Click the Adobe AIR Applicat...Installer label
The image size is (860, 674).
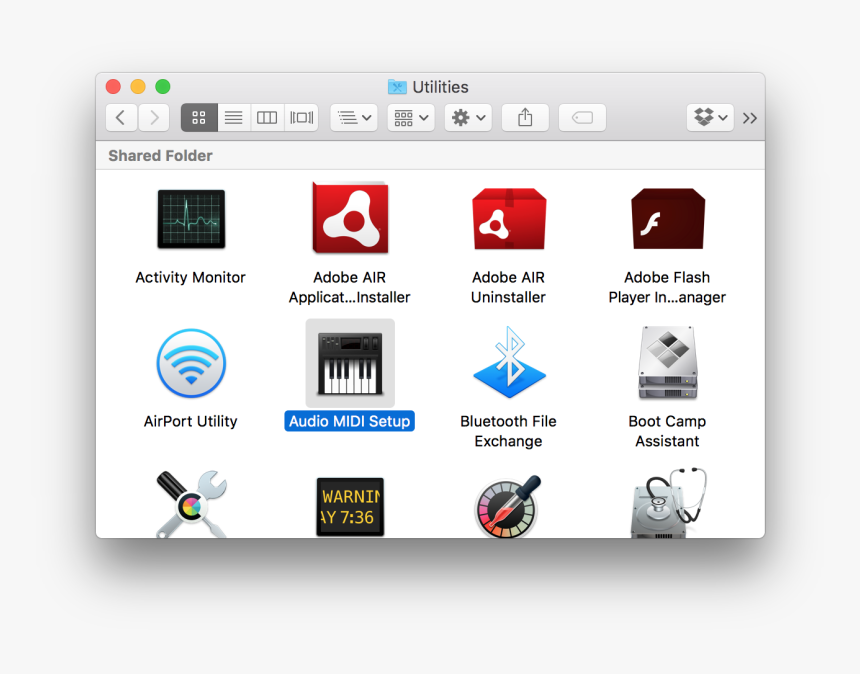pos(349,287)
